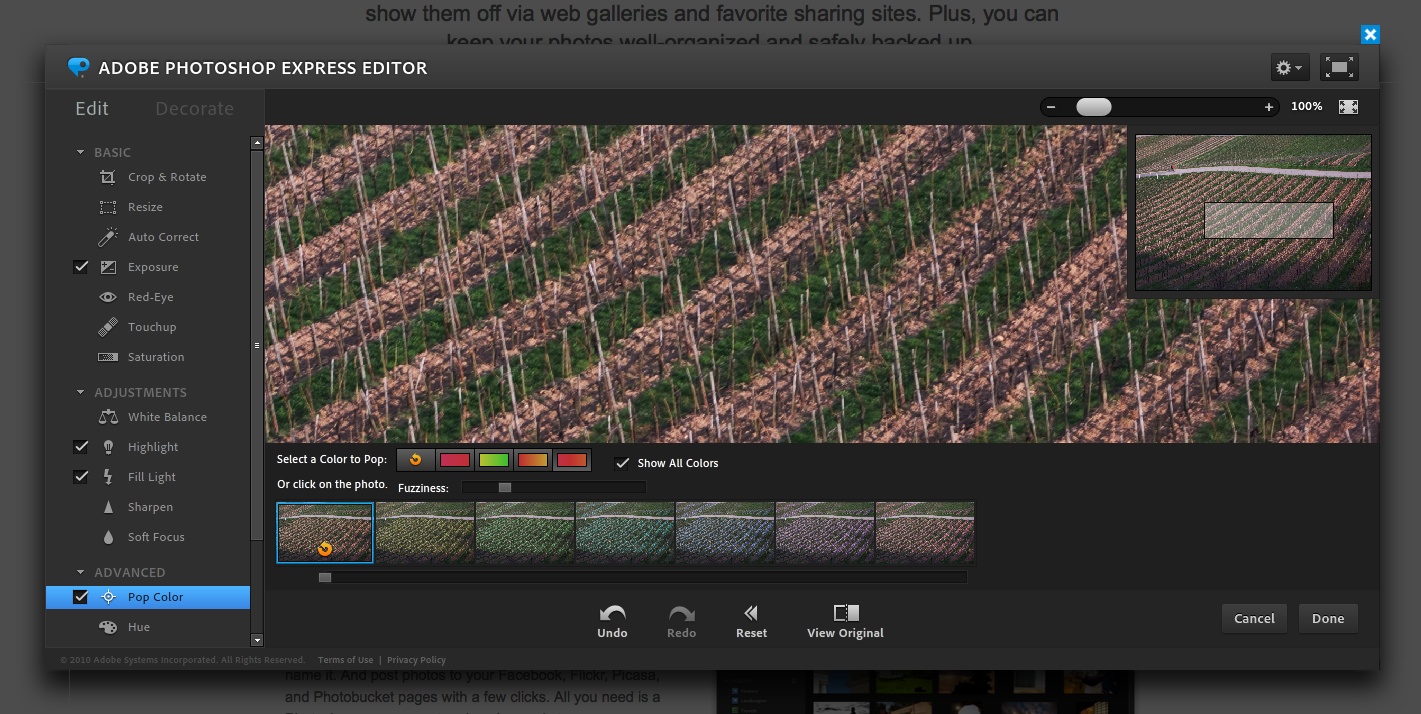The height and width of the screenshot is (714, 1421).
Task: Click the Pop Color crosshair icon
Action: [x=108, y=597]
